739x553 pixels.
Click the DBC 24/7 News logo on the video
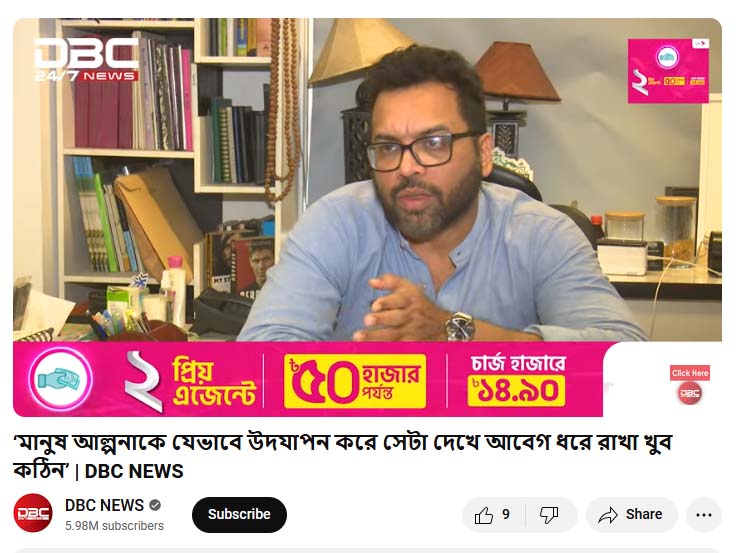(86, 59)
